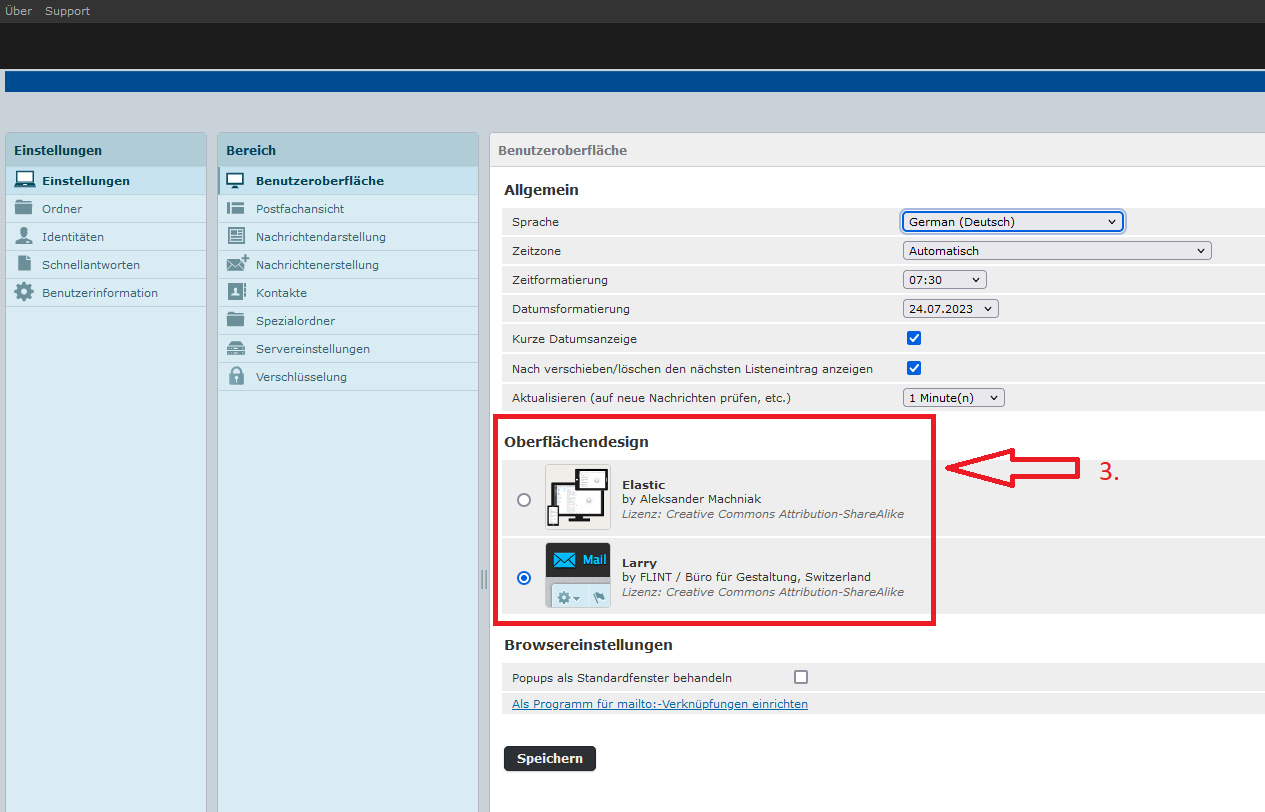
Task: Click the Verschlüsselung padlock icon
Action: pos(236,377)
